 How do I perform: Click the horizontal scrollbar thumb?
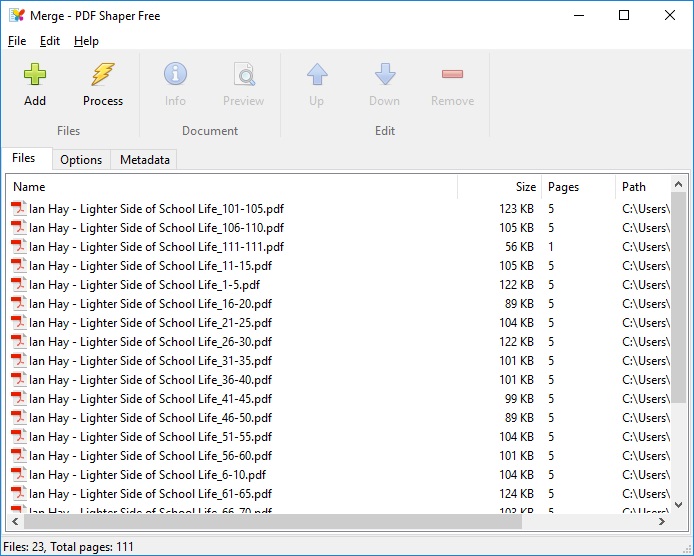273,521
